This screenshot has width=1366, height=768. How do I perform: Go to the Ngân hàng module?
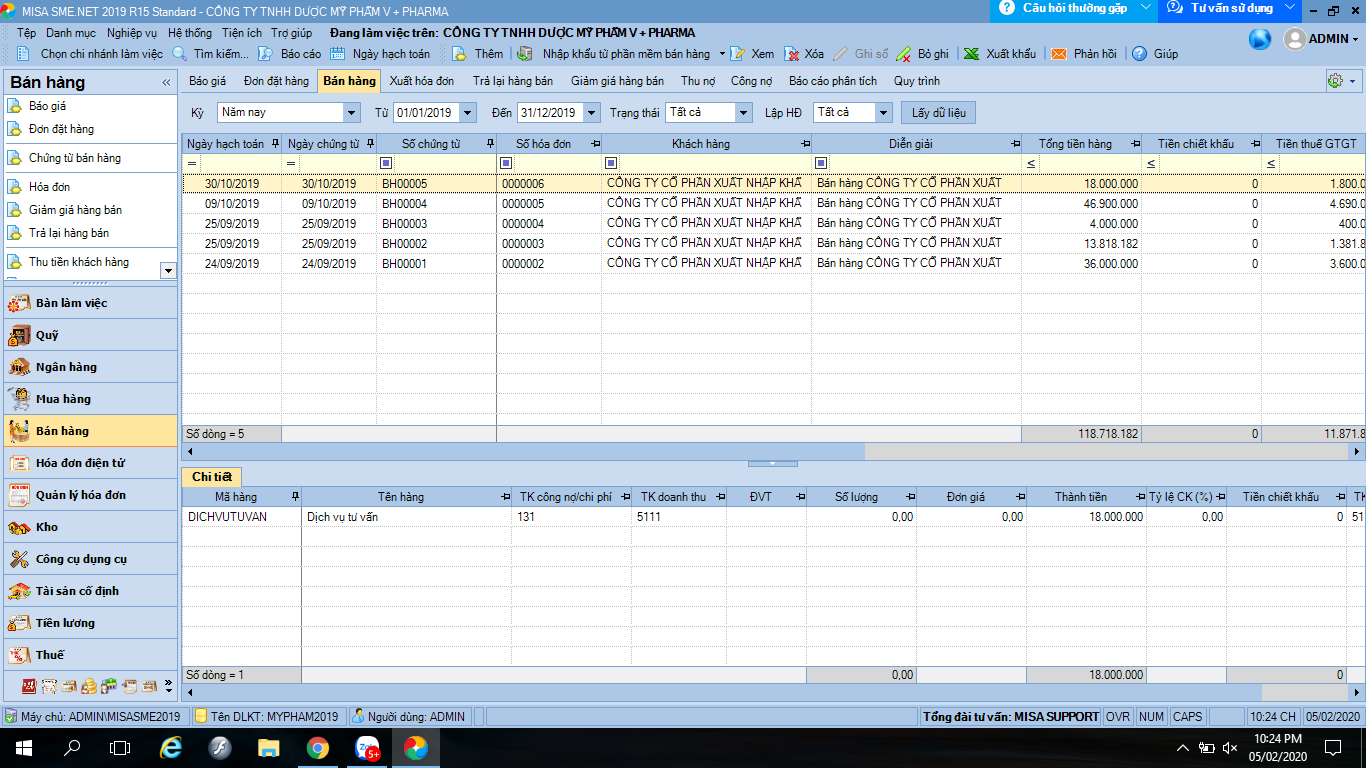tap(90, 367)
